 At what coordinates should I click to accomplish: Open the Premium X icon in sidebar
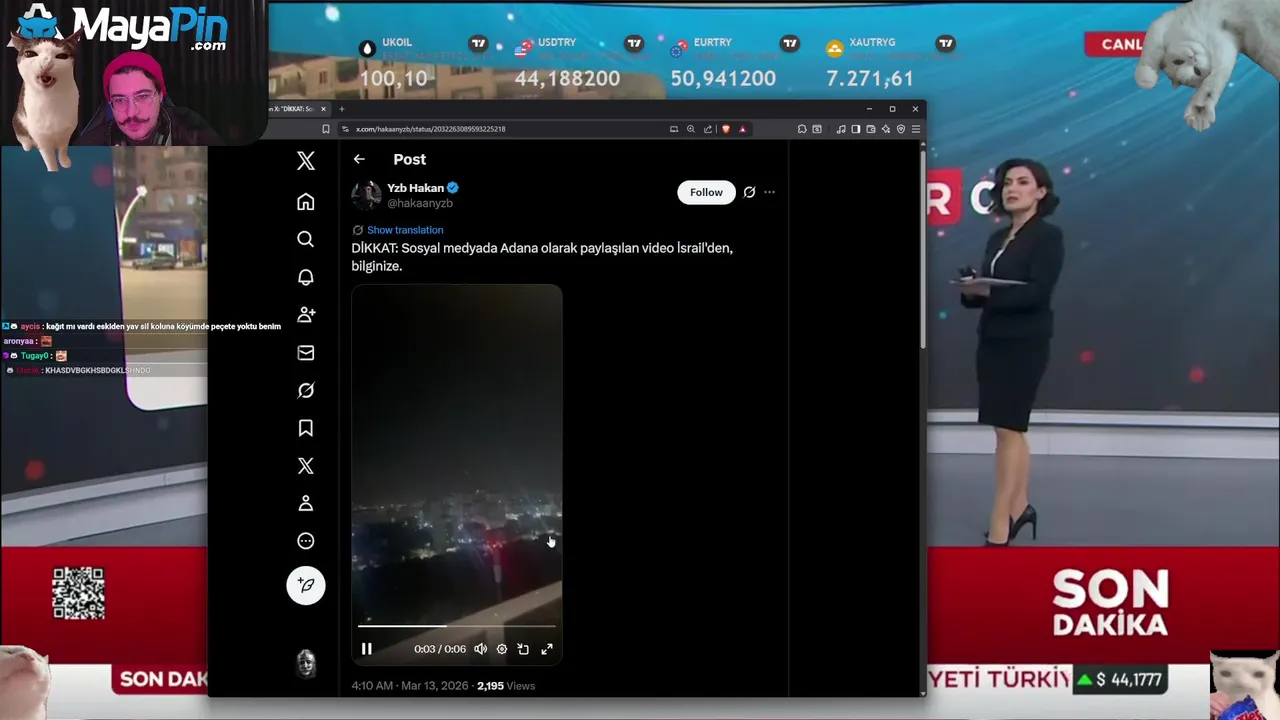[x=306, y=466]
